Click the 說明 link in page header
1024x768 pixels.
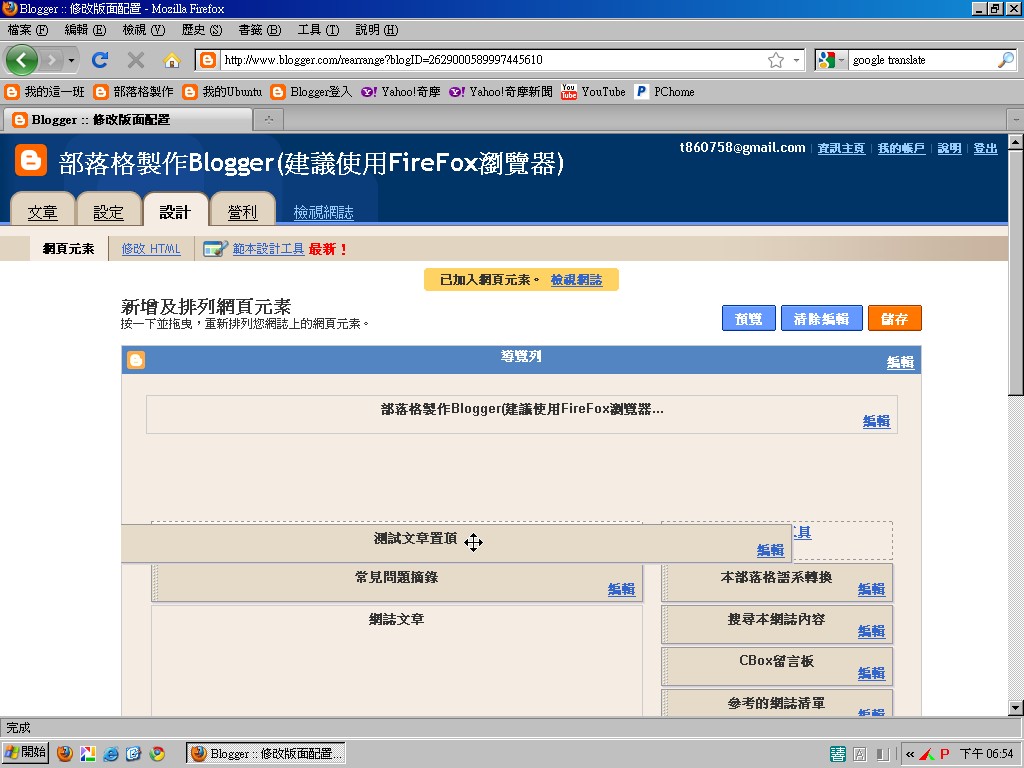tap(950, 148)
